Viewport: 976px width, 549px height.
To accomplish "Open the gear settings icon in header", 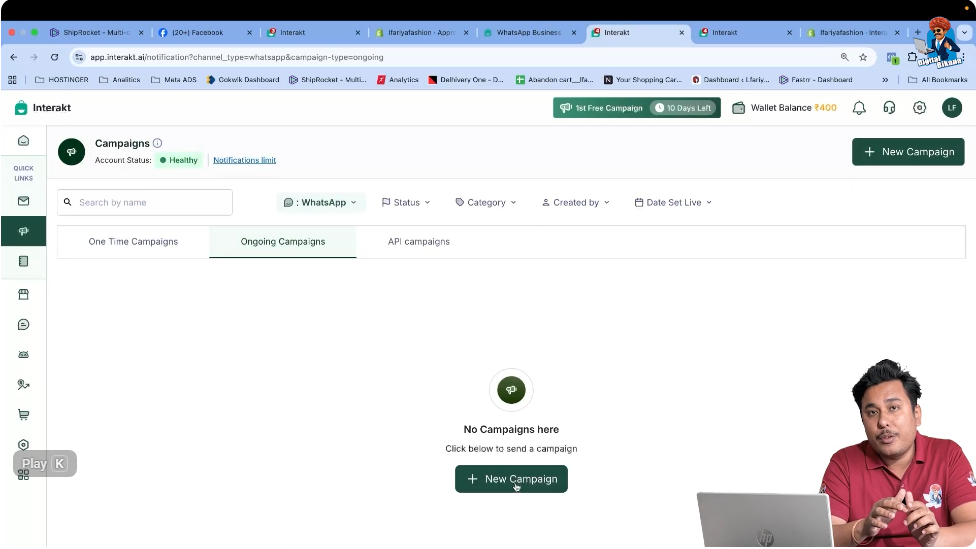I will (919, 108).
